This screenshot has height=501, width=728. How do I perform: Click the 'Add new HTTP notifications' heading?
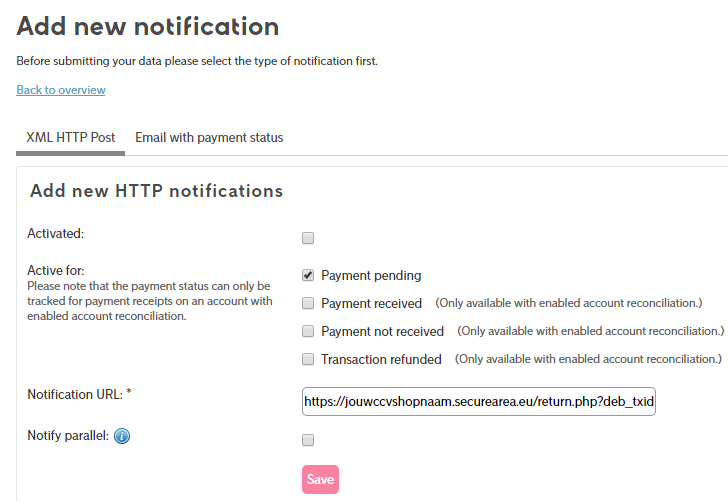coord(157,190)
